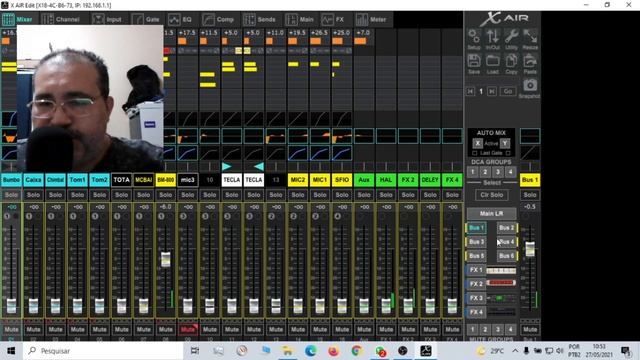The image size is (640, 360).
Task: Select Bus 6 sends layer
Action: point(507,256)
